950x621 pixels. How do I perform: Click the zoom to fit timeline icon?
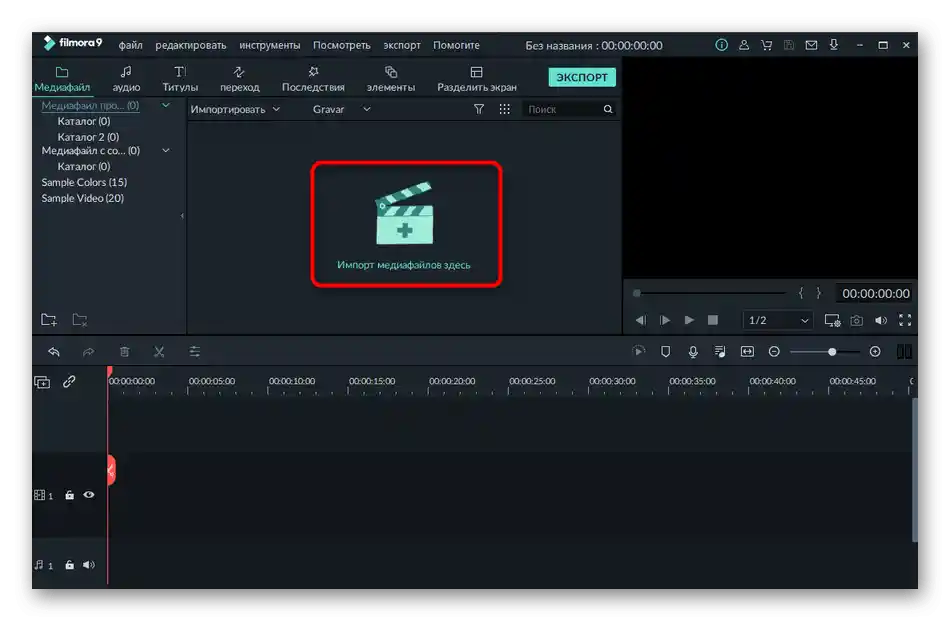pyautogui.click(x=747, y=352)
